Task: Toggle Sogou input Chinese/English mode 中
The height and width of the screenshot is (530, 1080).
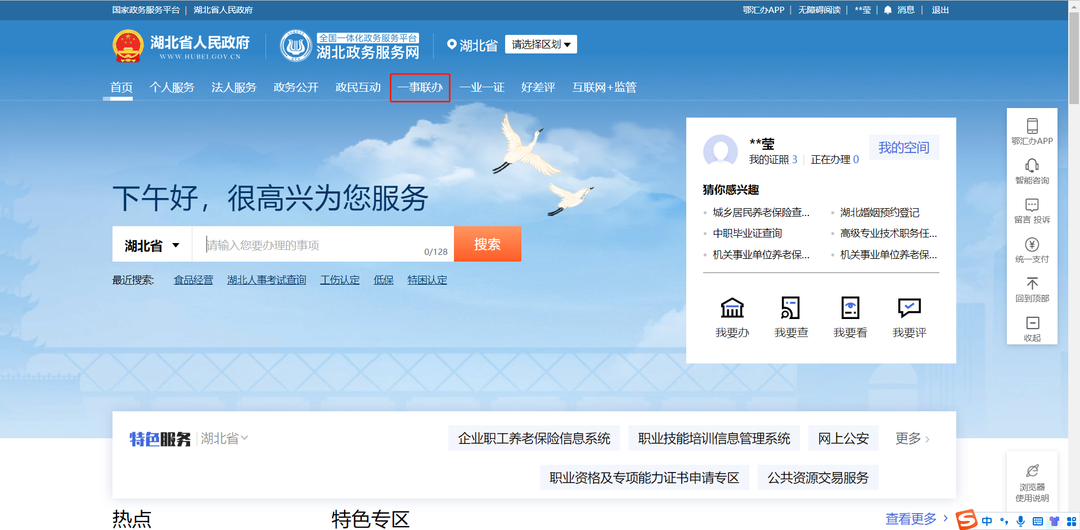Action: 987,521
